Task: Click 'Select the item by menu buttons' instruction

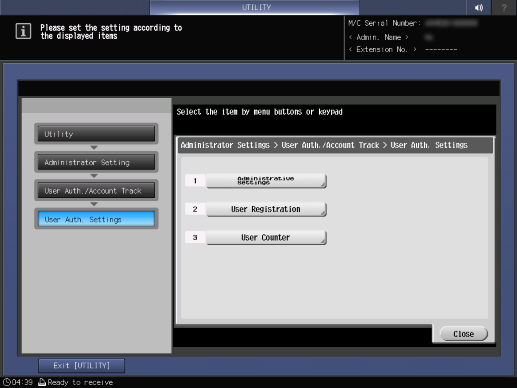Action: click(259, 112)
